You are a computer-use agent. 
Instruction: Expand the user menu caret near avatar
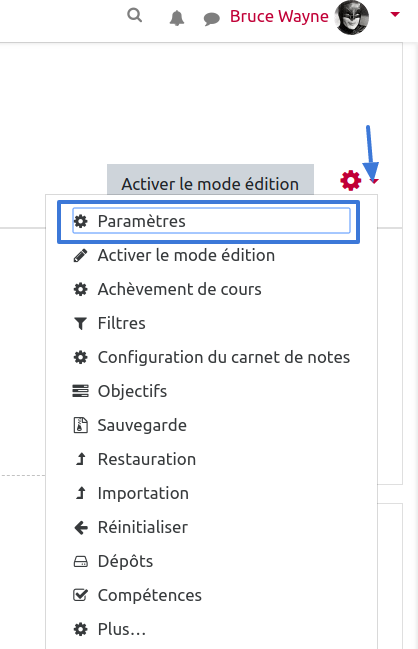(395, 14)
